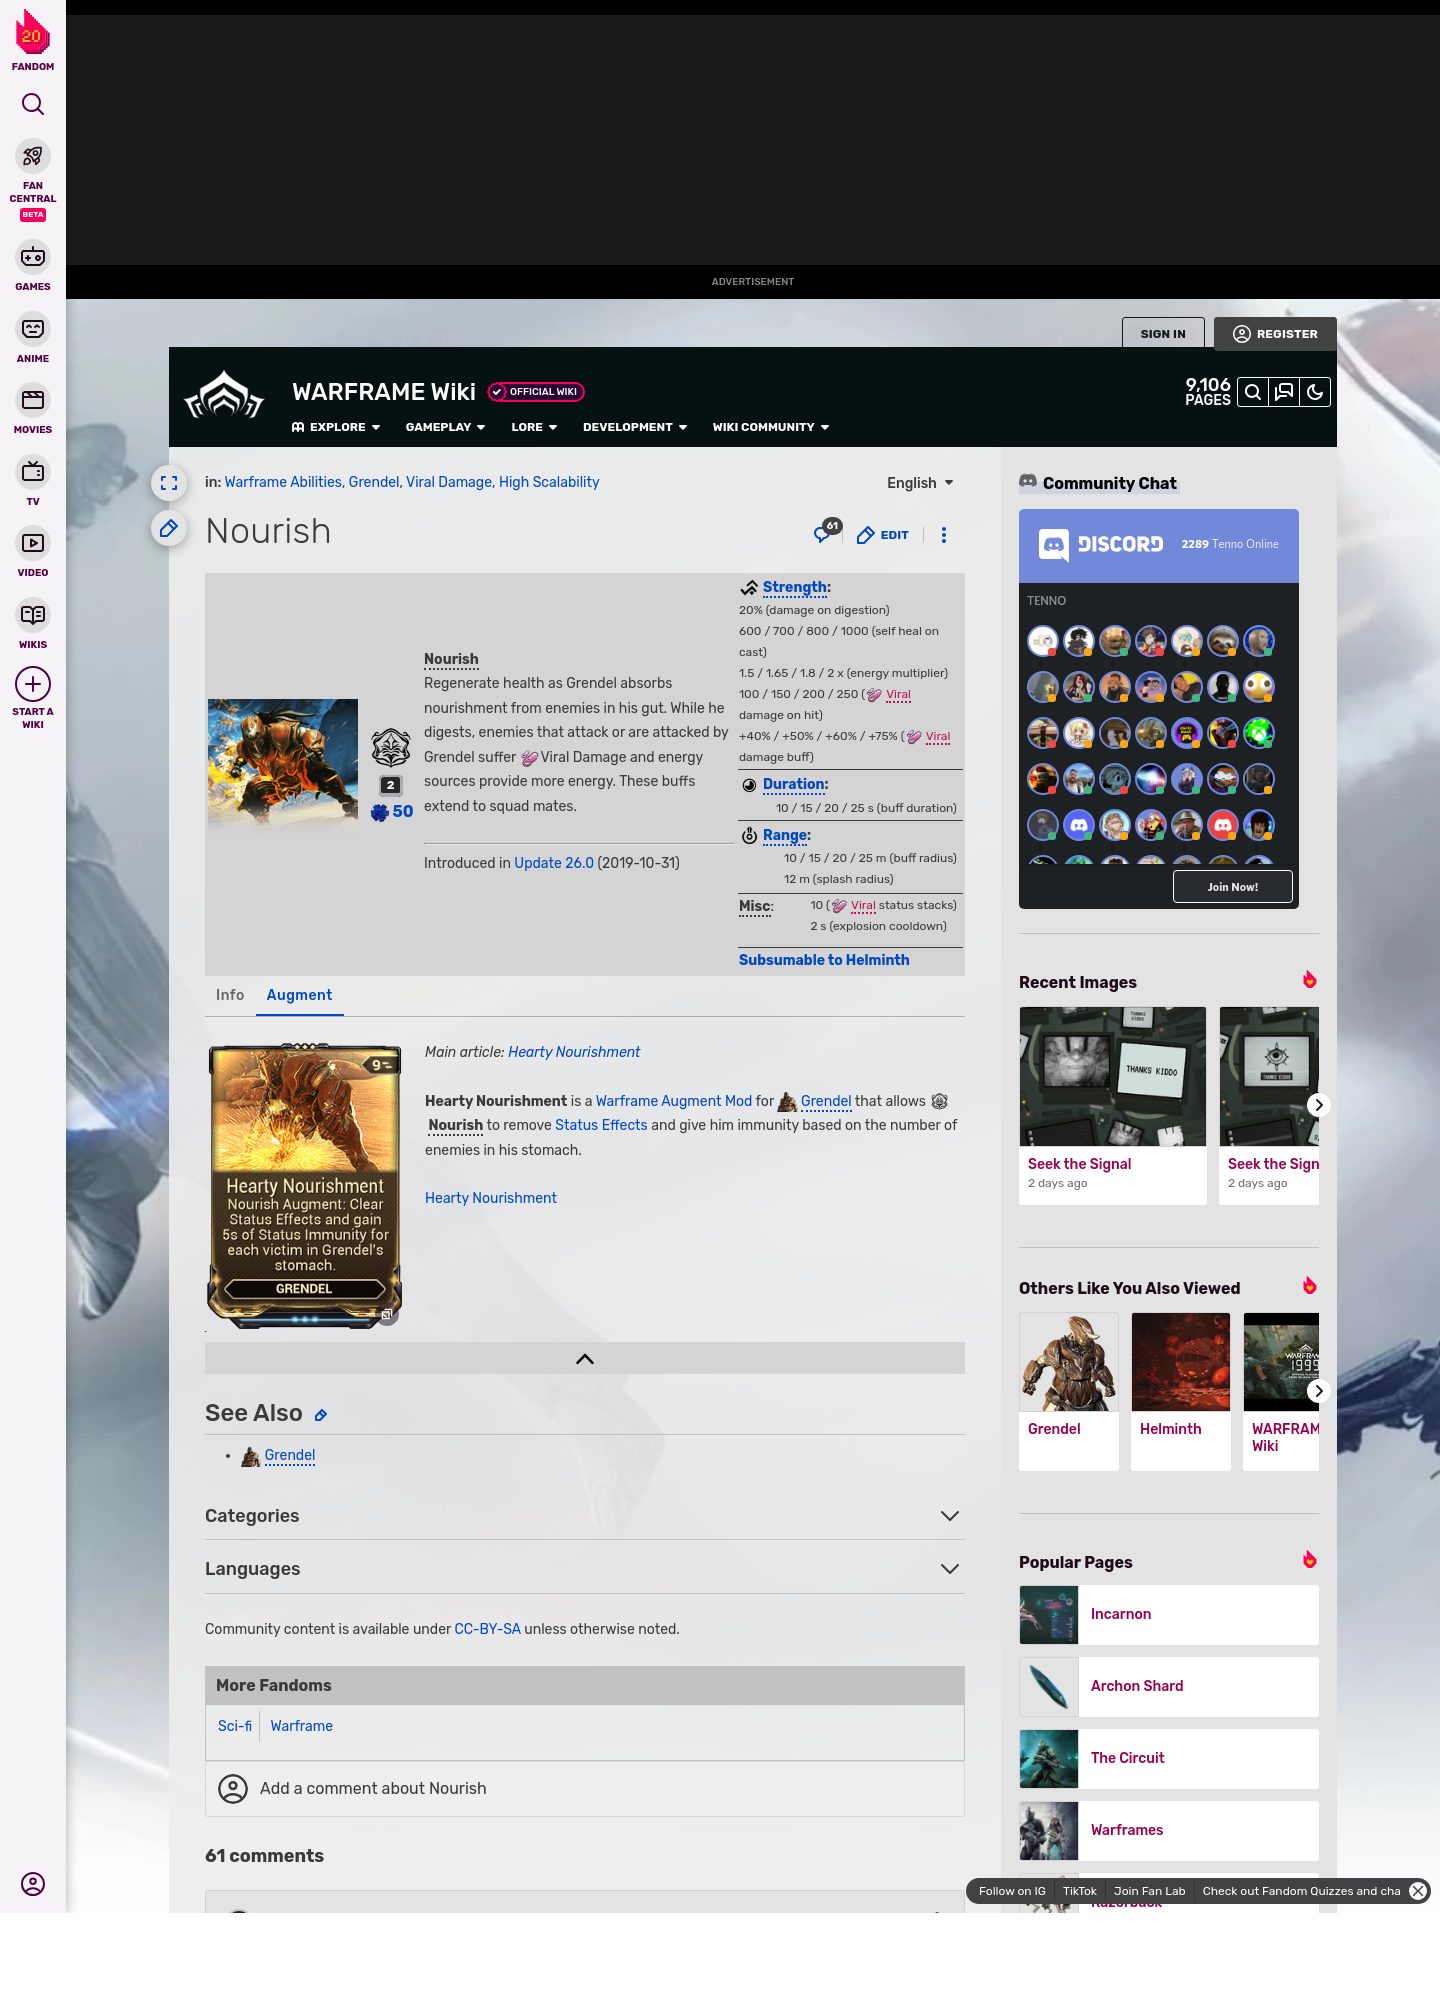The height and width of the screenshot is (2000, 1440).
Task: Show next Recent Images slide arrow
Action: [1318, 1105]
